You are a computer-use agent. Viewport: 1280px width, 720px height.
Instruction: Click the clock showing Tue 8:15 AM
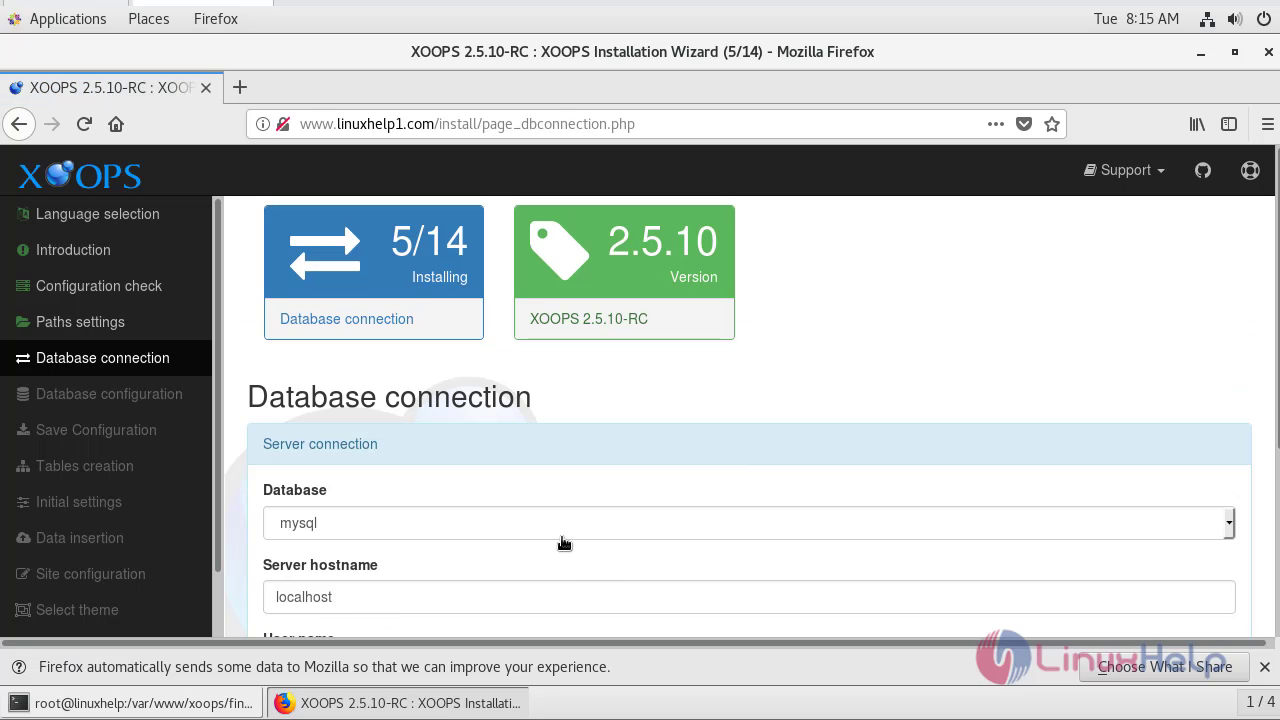1136,19
